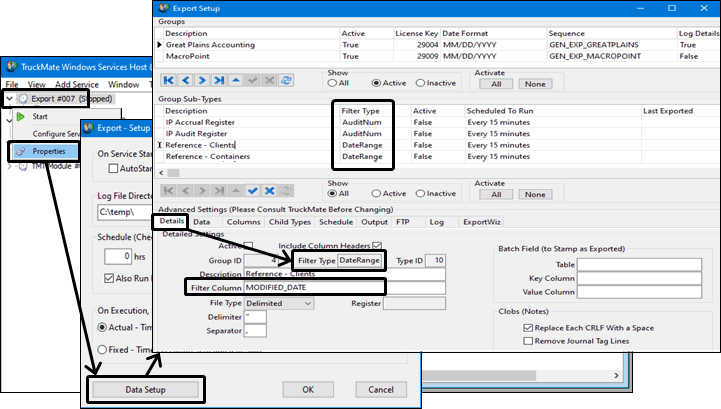Viewport: 721px width, 409px height.
Task: Select Show All radio for Groups
Action: tap(332, 83)
